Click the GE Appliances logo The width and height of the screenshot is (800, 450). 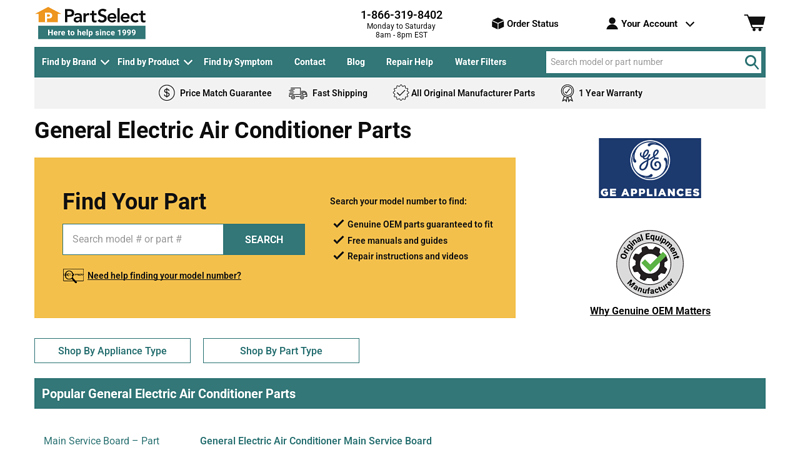click(649, 168)
